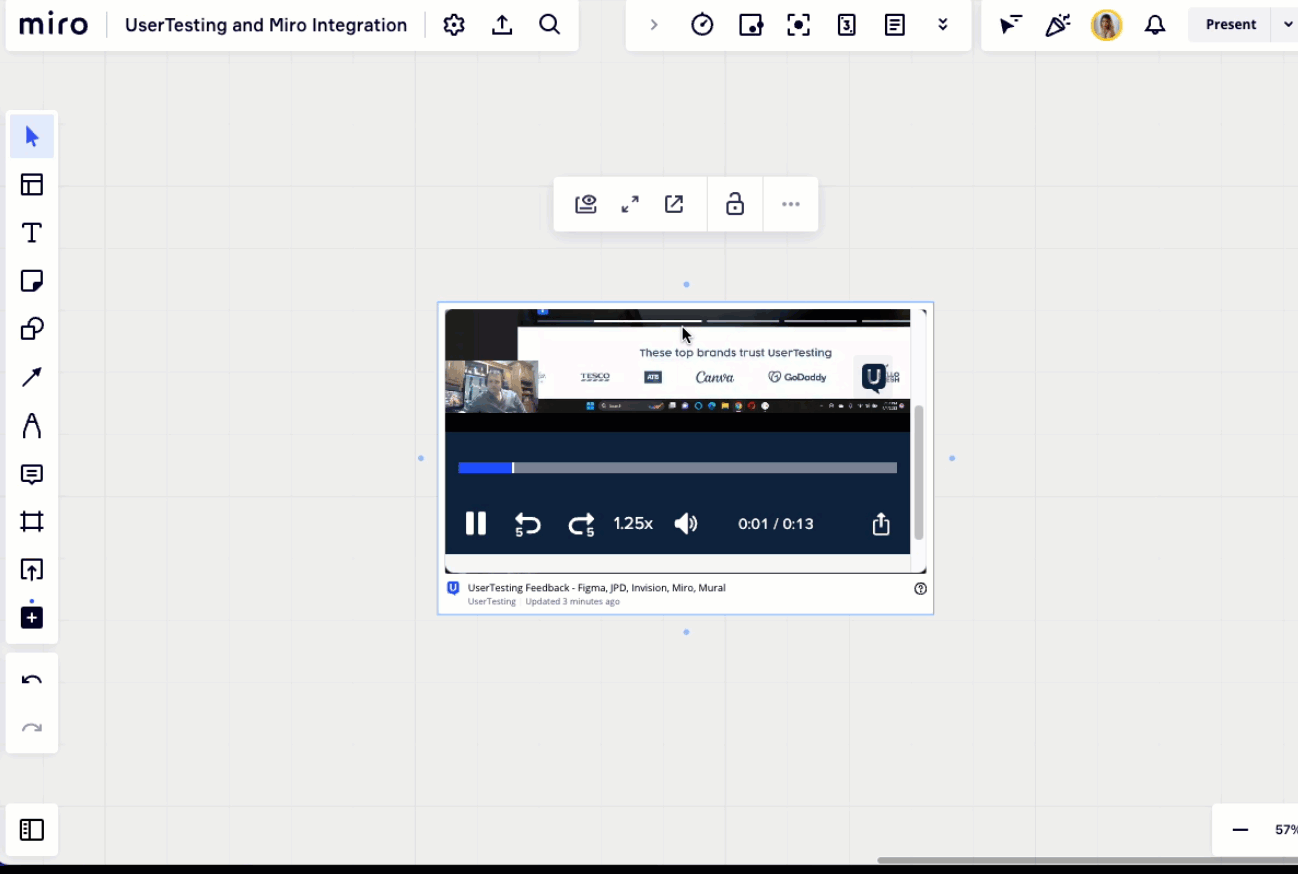Export the board with upload icon
The image size is (1298, 874).
[502, 25]
